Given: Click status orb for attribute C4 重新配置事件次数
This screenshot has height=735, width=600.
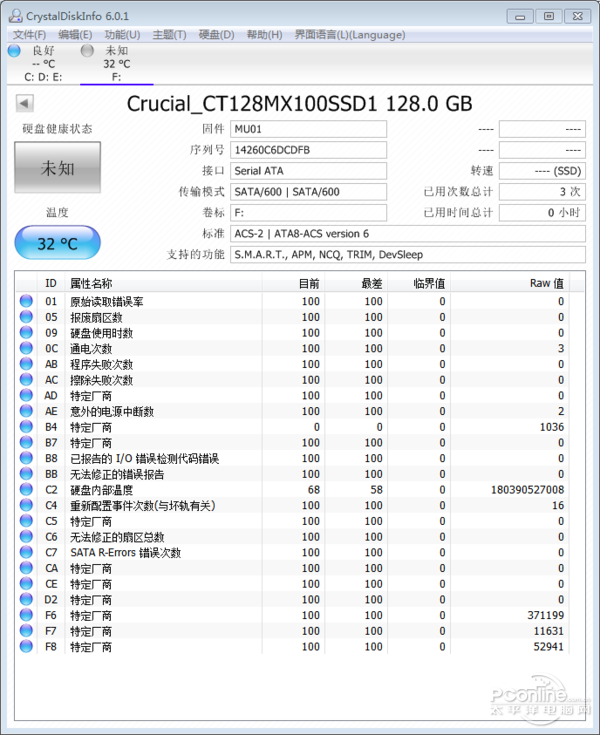Looking at the screenshot, I should pyautogui.click(x=26, y=505).
